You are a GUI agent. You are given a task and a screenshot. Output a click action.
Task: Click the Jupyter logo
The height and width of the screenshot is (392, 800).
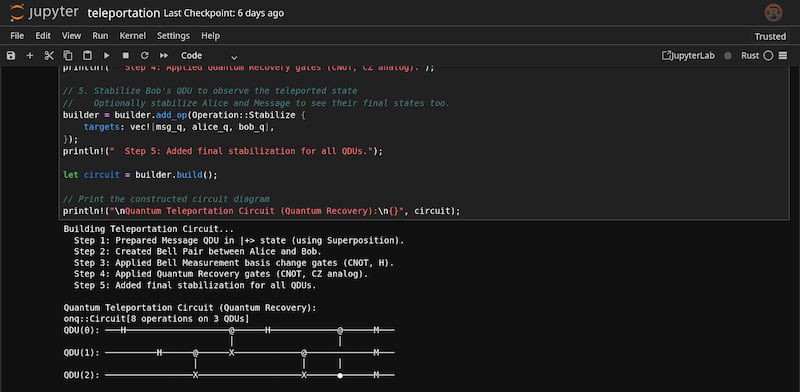pyautogui.click(x=44, y=13)
